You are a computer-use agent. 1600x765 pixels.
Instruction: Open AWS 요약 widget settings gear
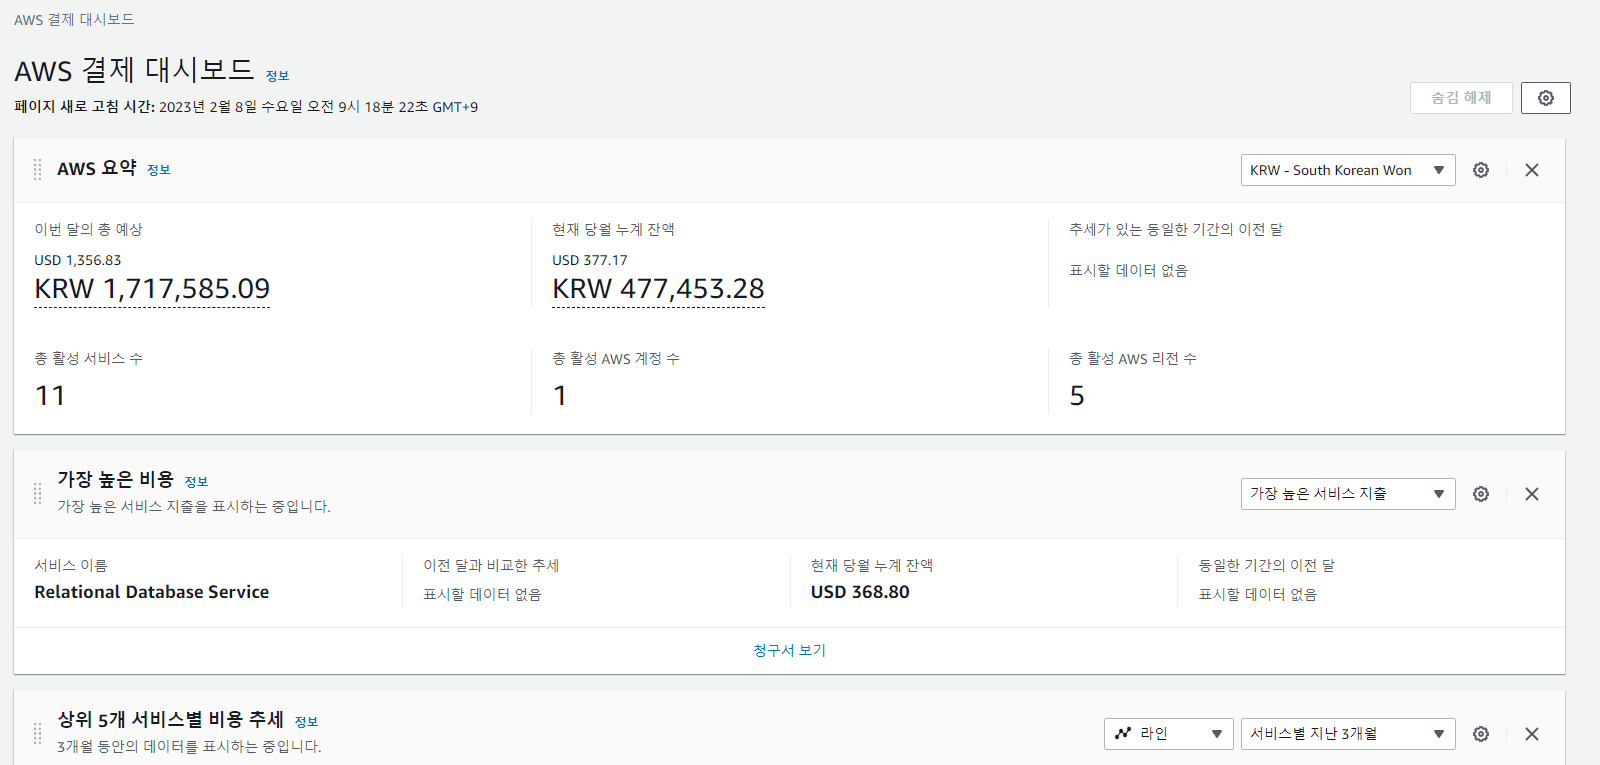[1481, 170]
